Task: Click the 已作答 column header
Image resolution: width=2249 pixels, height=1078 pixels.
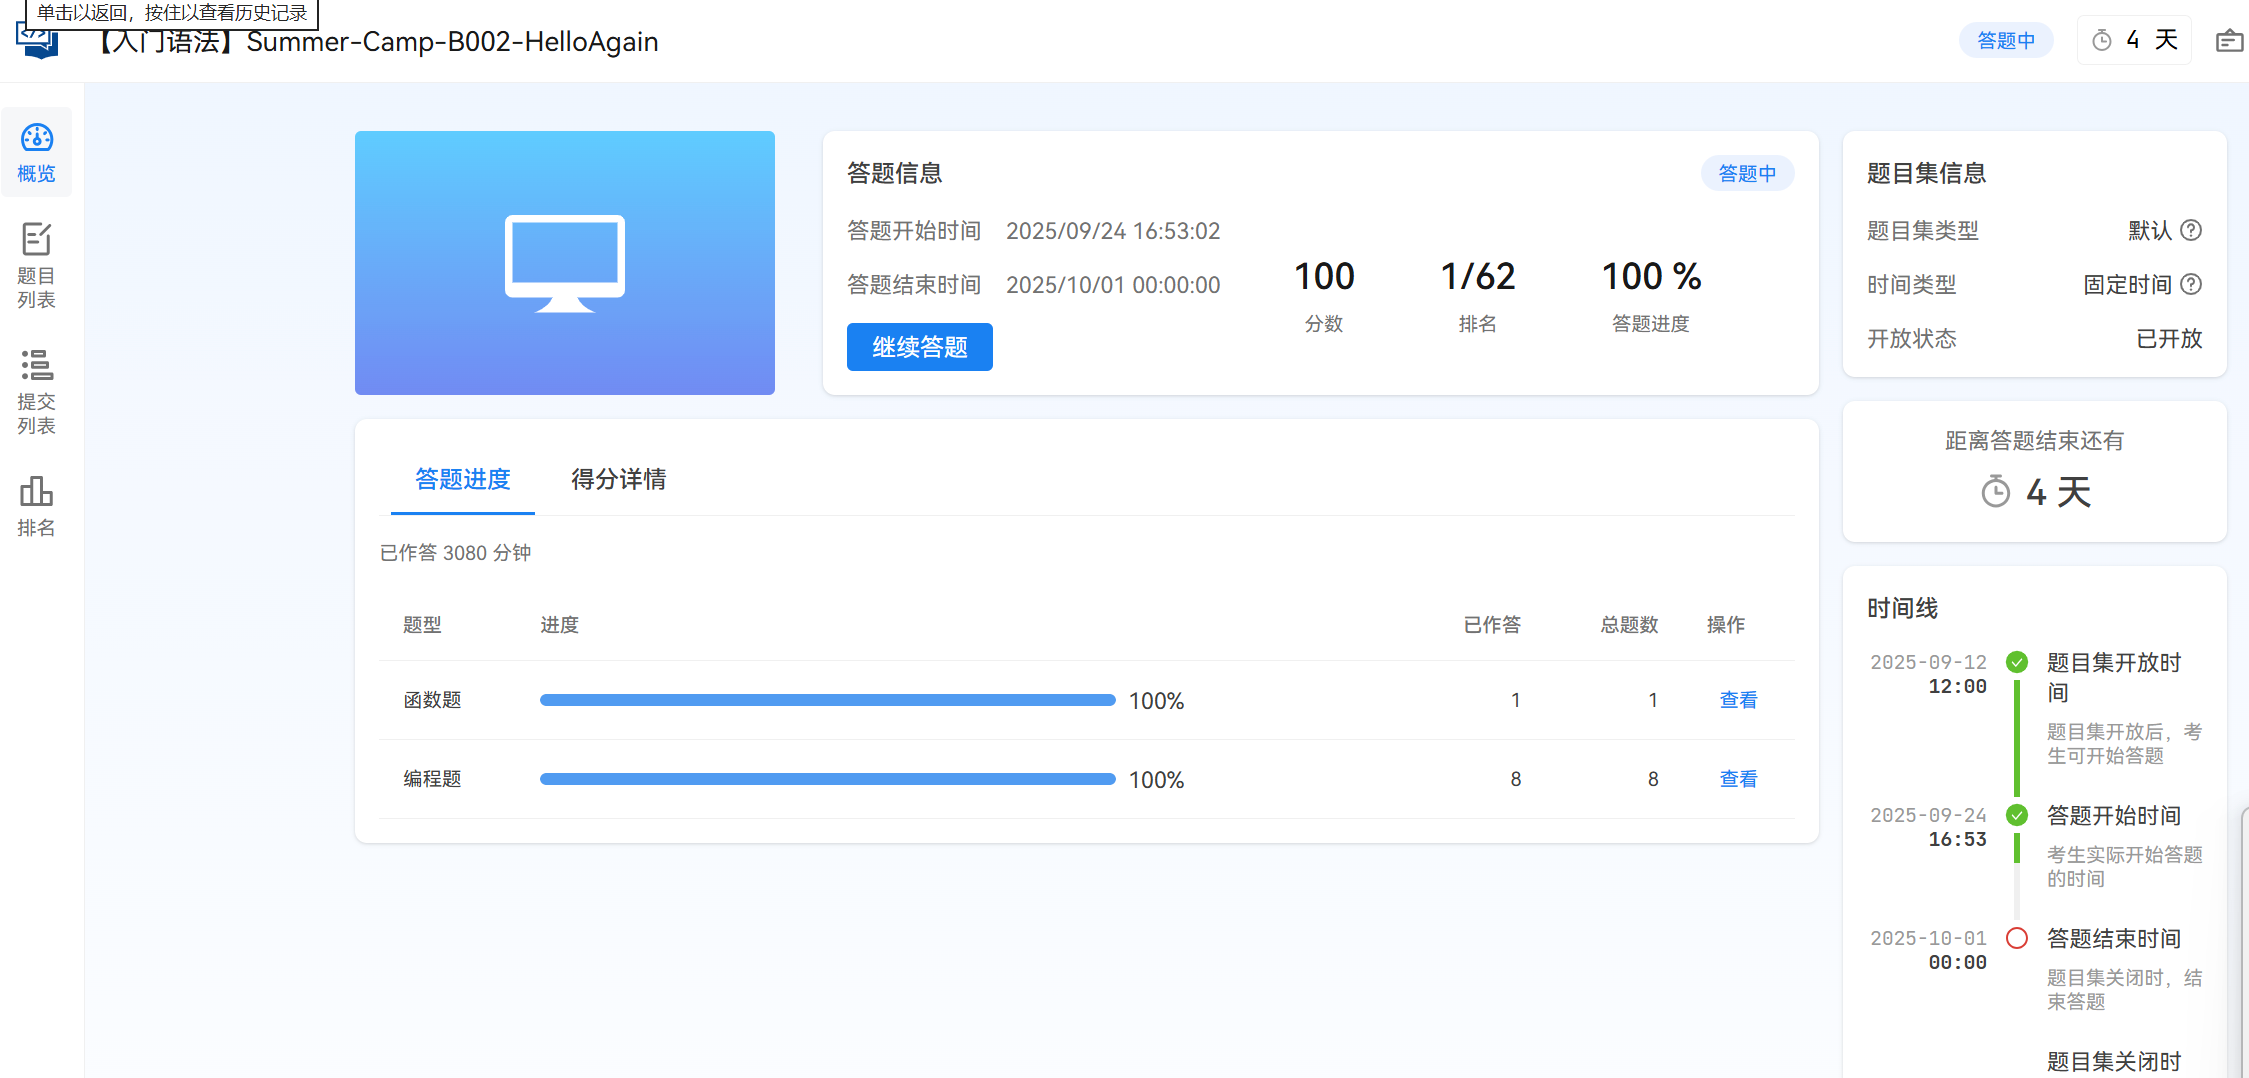Action: click(1492, 625)
